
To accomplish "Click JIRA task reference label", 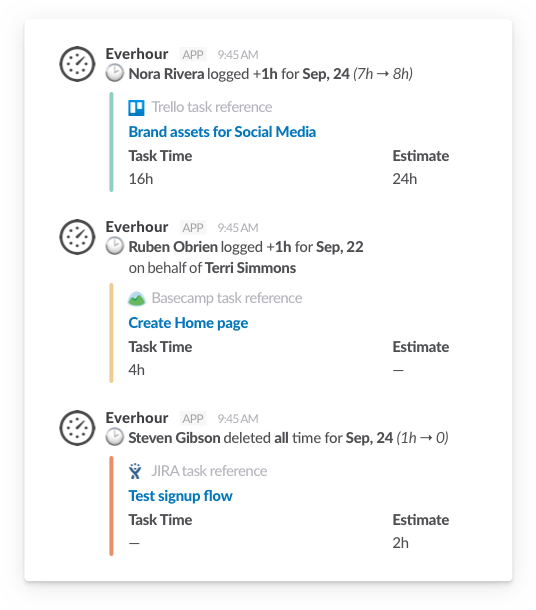I will pyautogui.click(x=209, y=471).
